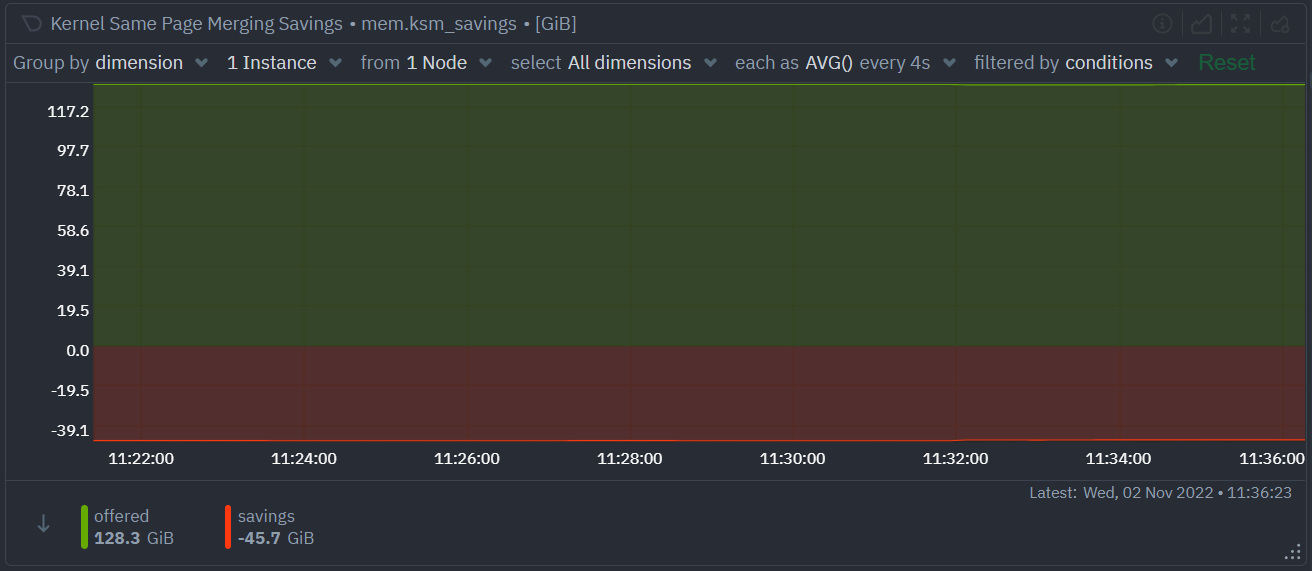The width and height of the screenshot is (1312, 571).
Task: Click the chart title Kernel Same Page Merging Savings
Action: [196, 23]
